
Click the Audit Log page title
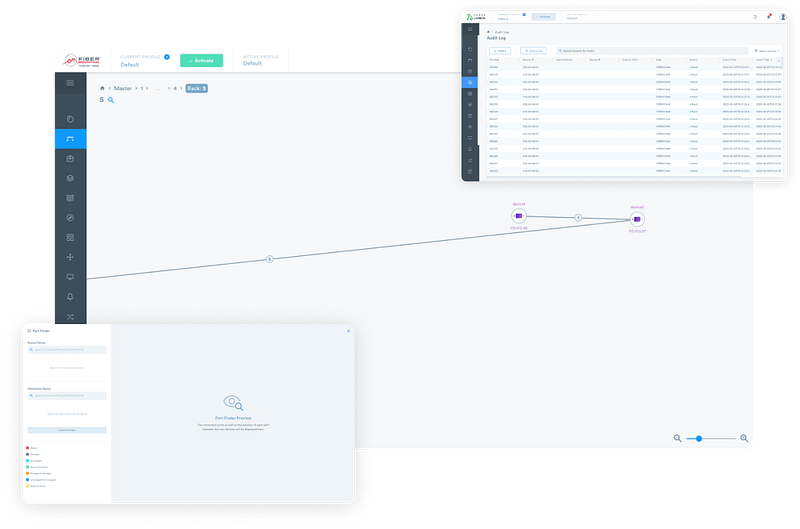point(496,38)
